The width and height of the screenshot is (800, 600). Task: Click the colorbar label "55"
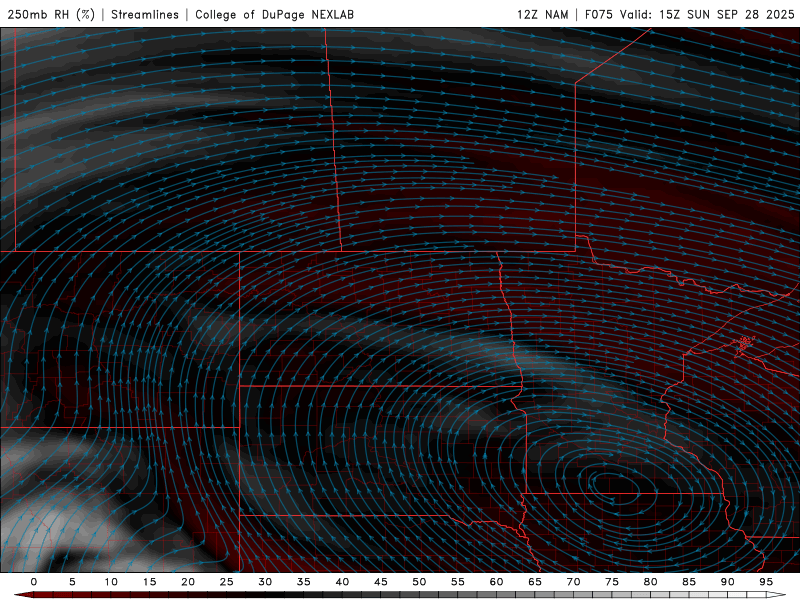pos(458,582)
